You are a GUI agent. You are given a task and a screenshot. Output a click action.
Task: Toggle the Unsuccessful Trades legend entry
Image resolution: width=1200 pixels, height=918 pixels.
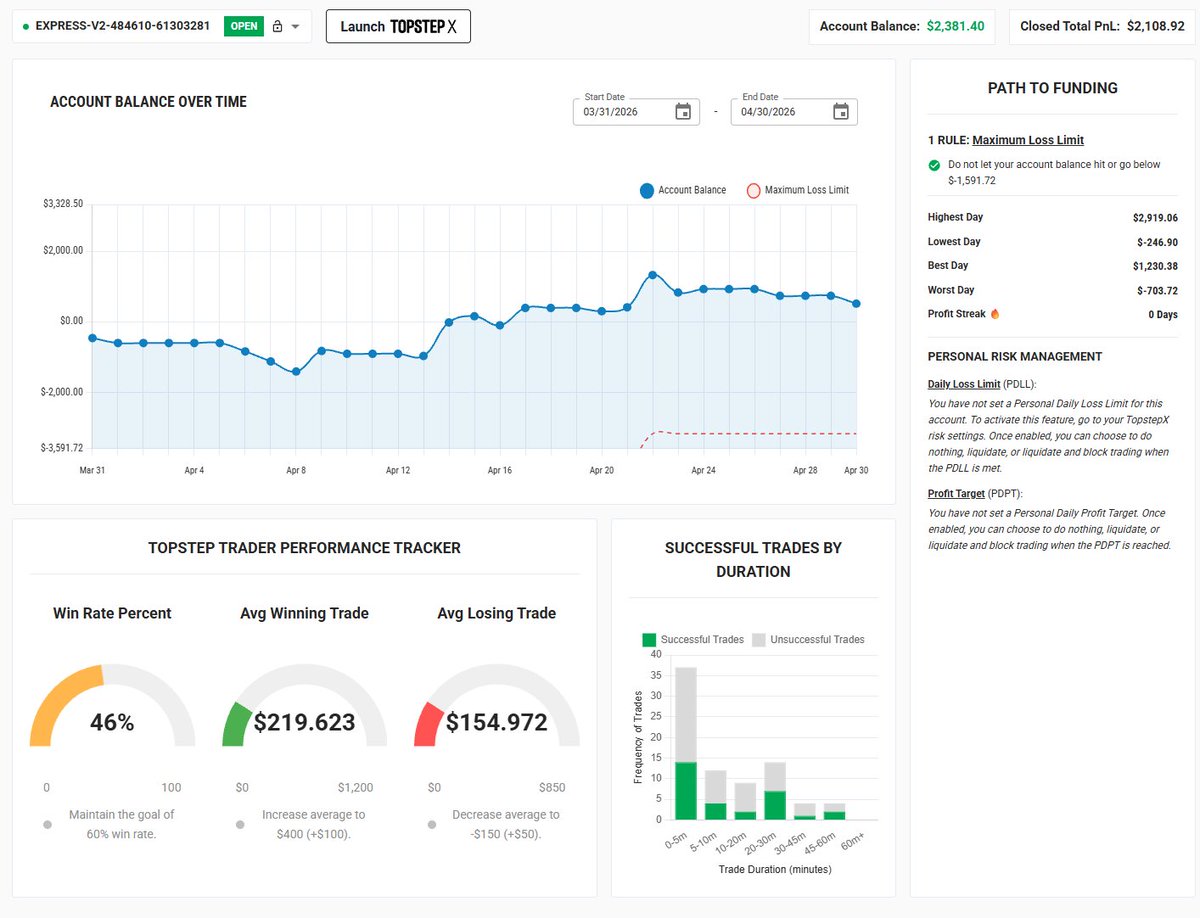click(808, 639)
